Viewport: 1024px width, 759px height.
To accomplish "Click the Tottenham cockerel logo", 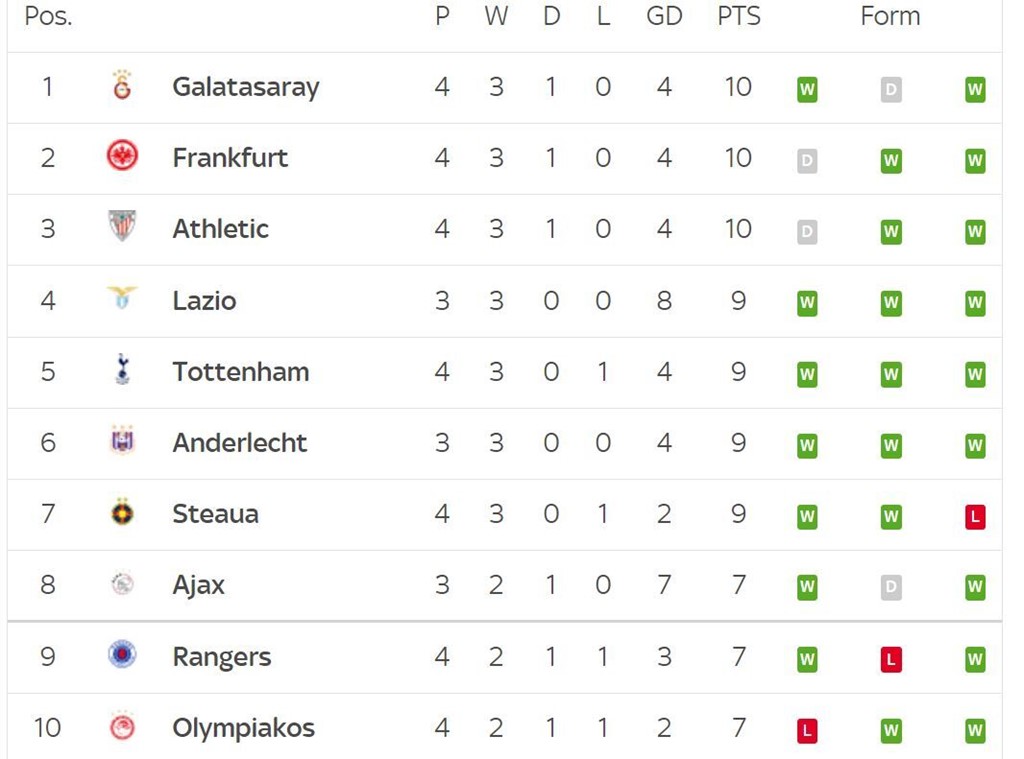I will point(122,369).
